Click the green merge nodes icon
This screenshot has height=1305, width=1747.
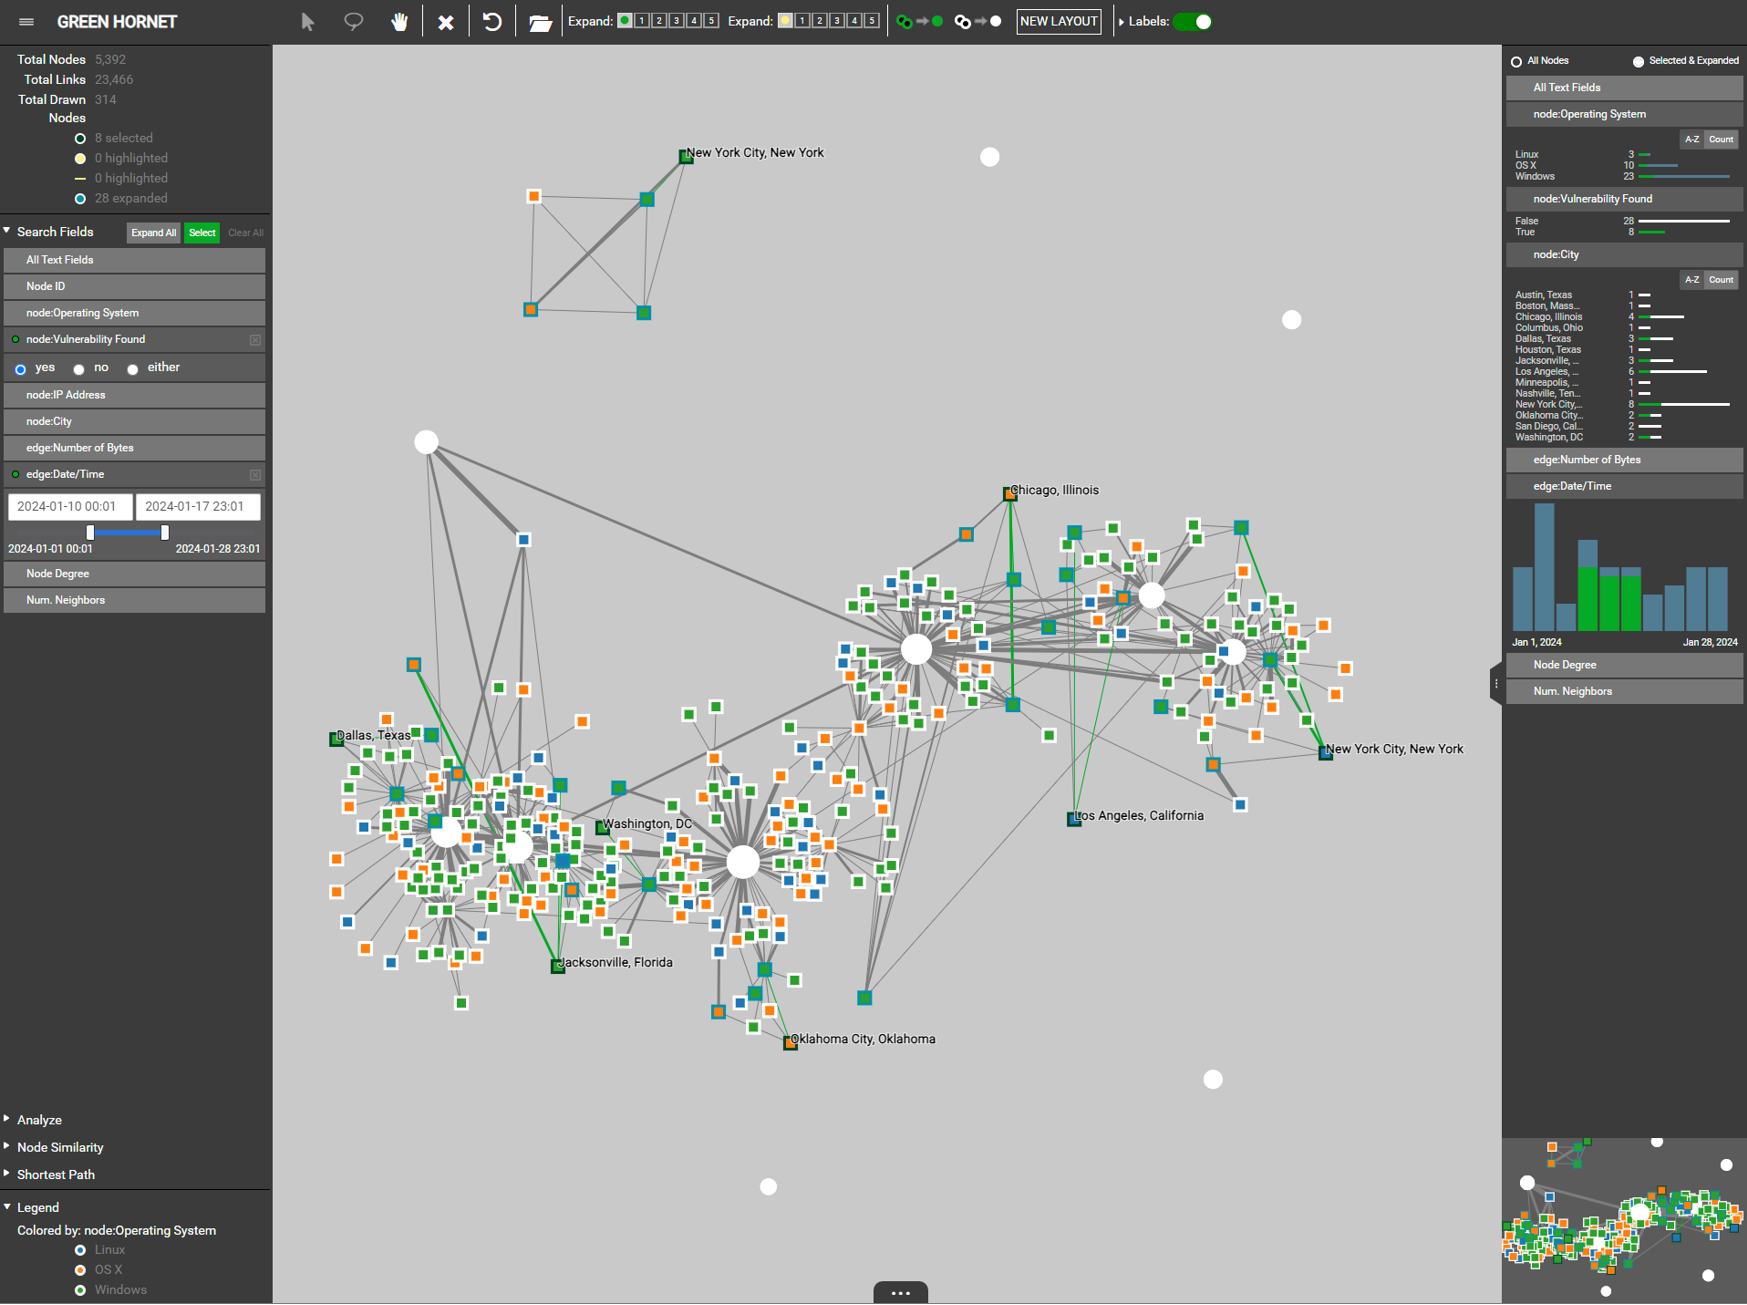[x=919, y=22]
